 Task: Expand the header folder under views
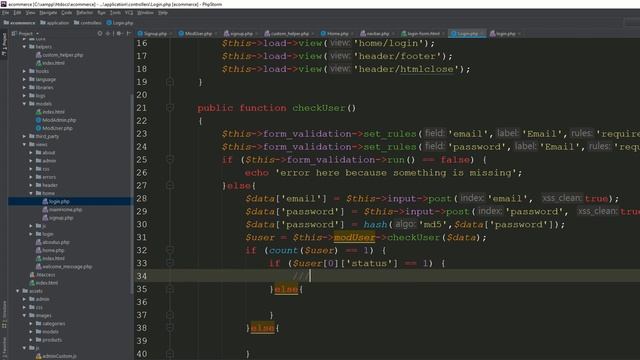pos(31,185)
